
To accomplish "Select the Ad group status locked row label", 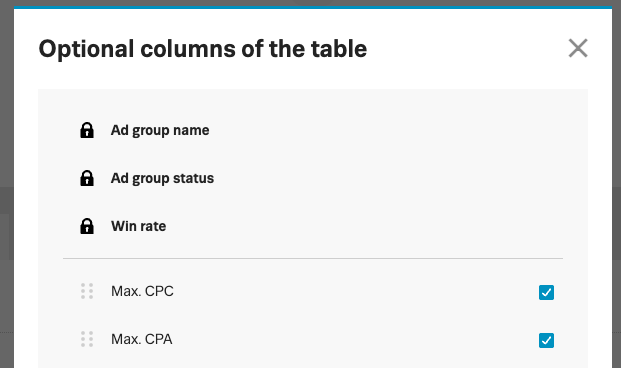I will [x=162, y=178].
